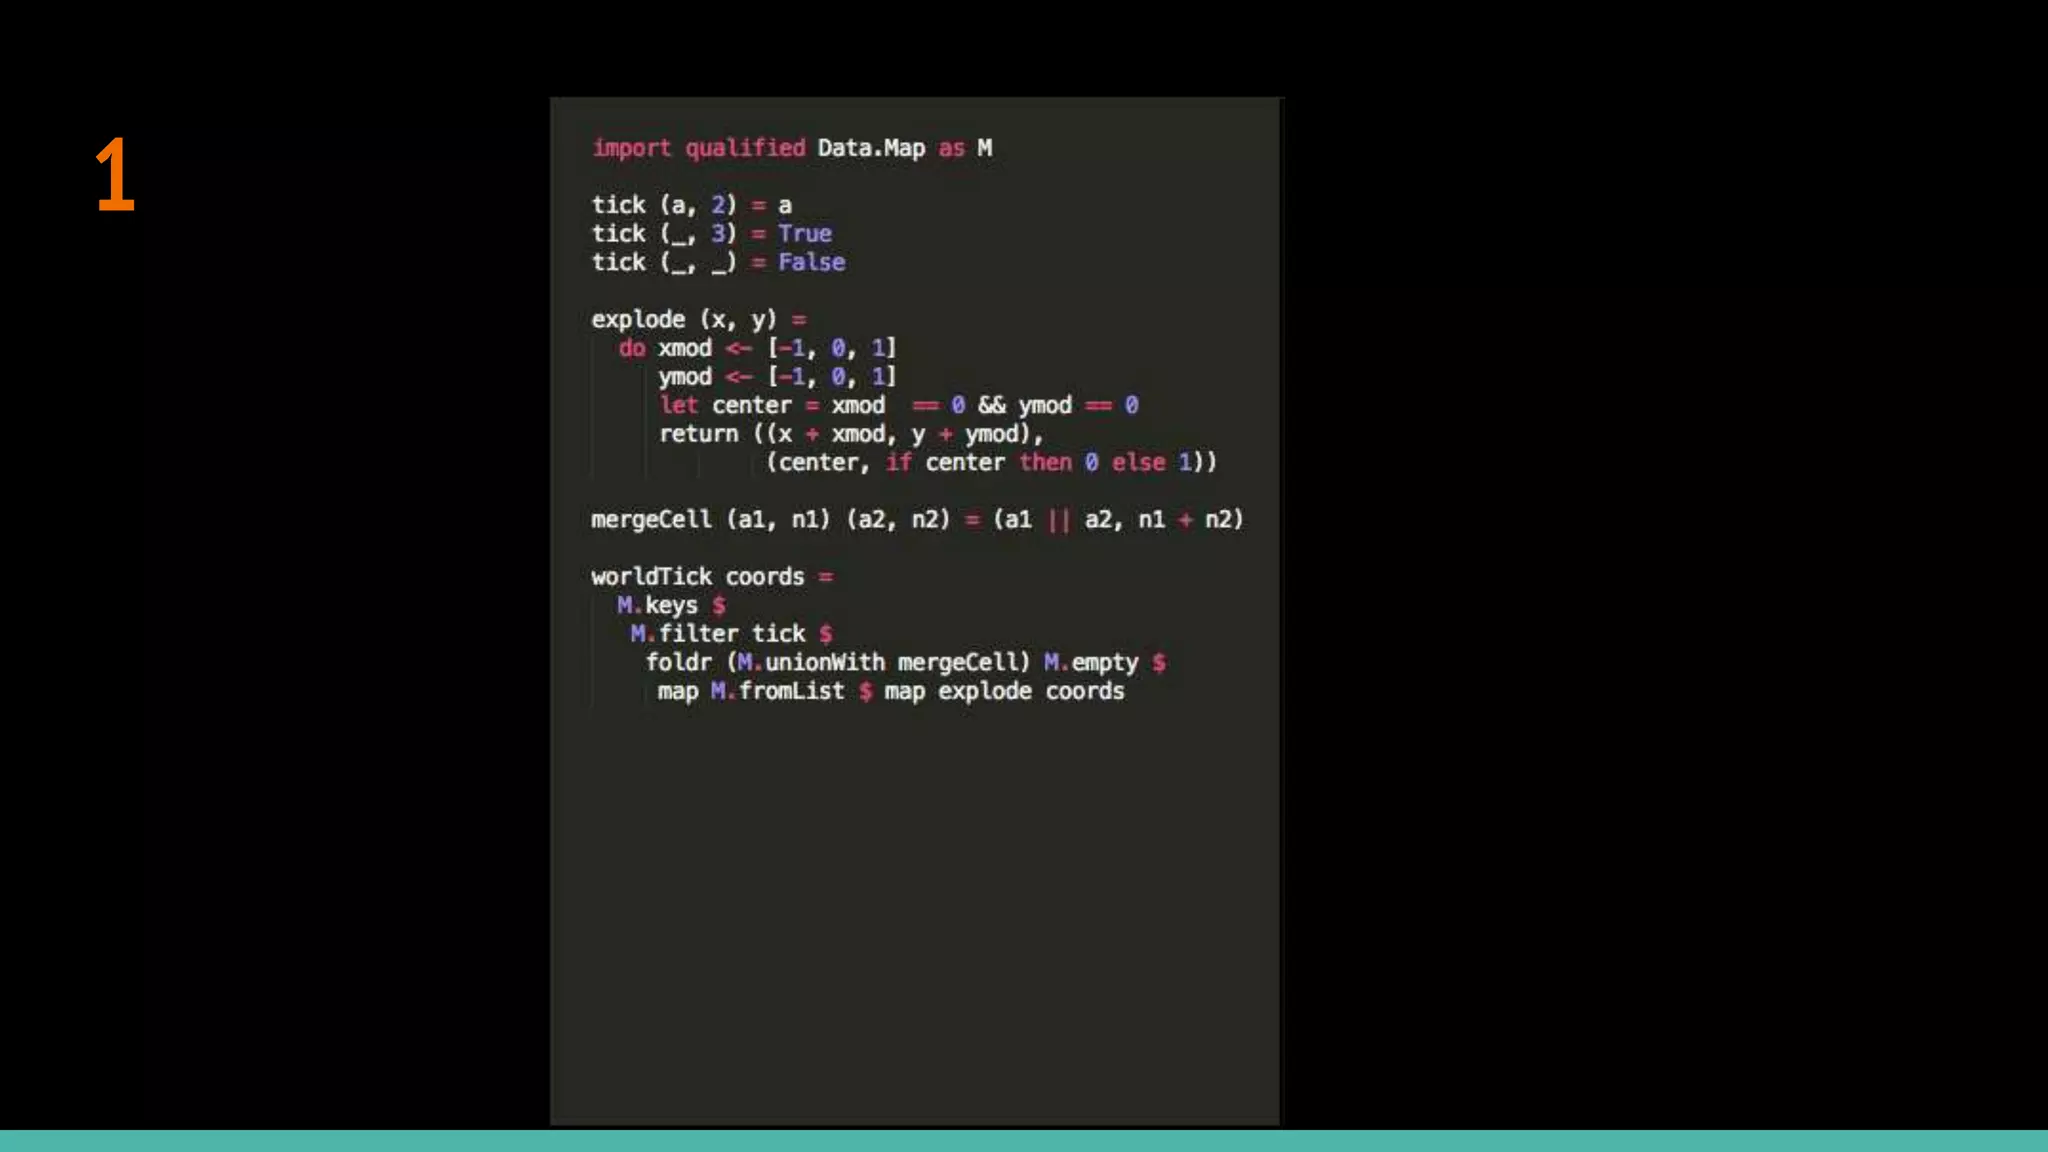Click the 'mergeCell' function name definition
Screen dimensions: 2048x1152
coord(650,520)
